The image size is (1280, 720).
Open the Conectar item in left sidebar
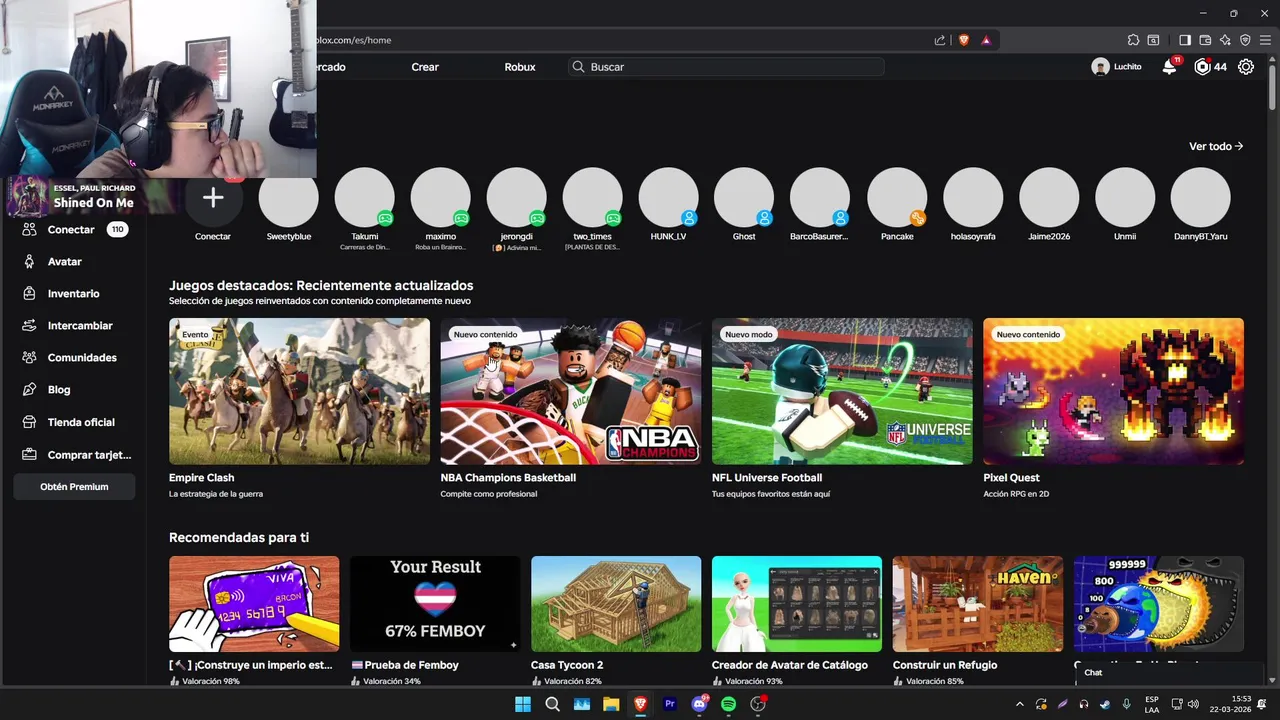[73, 229]
